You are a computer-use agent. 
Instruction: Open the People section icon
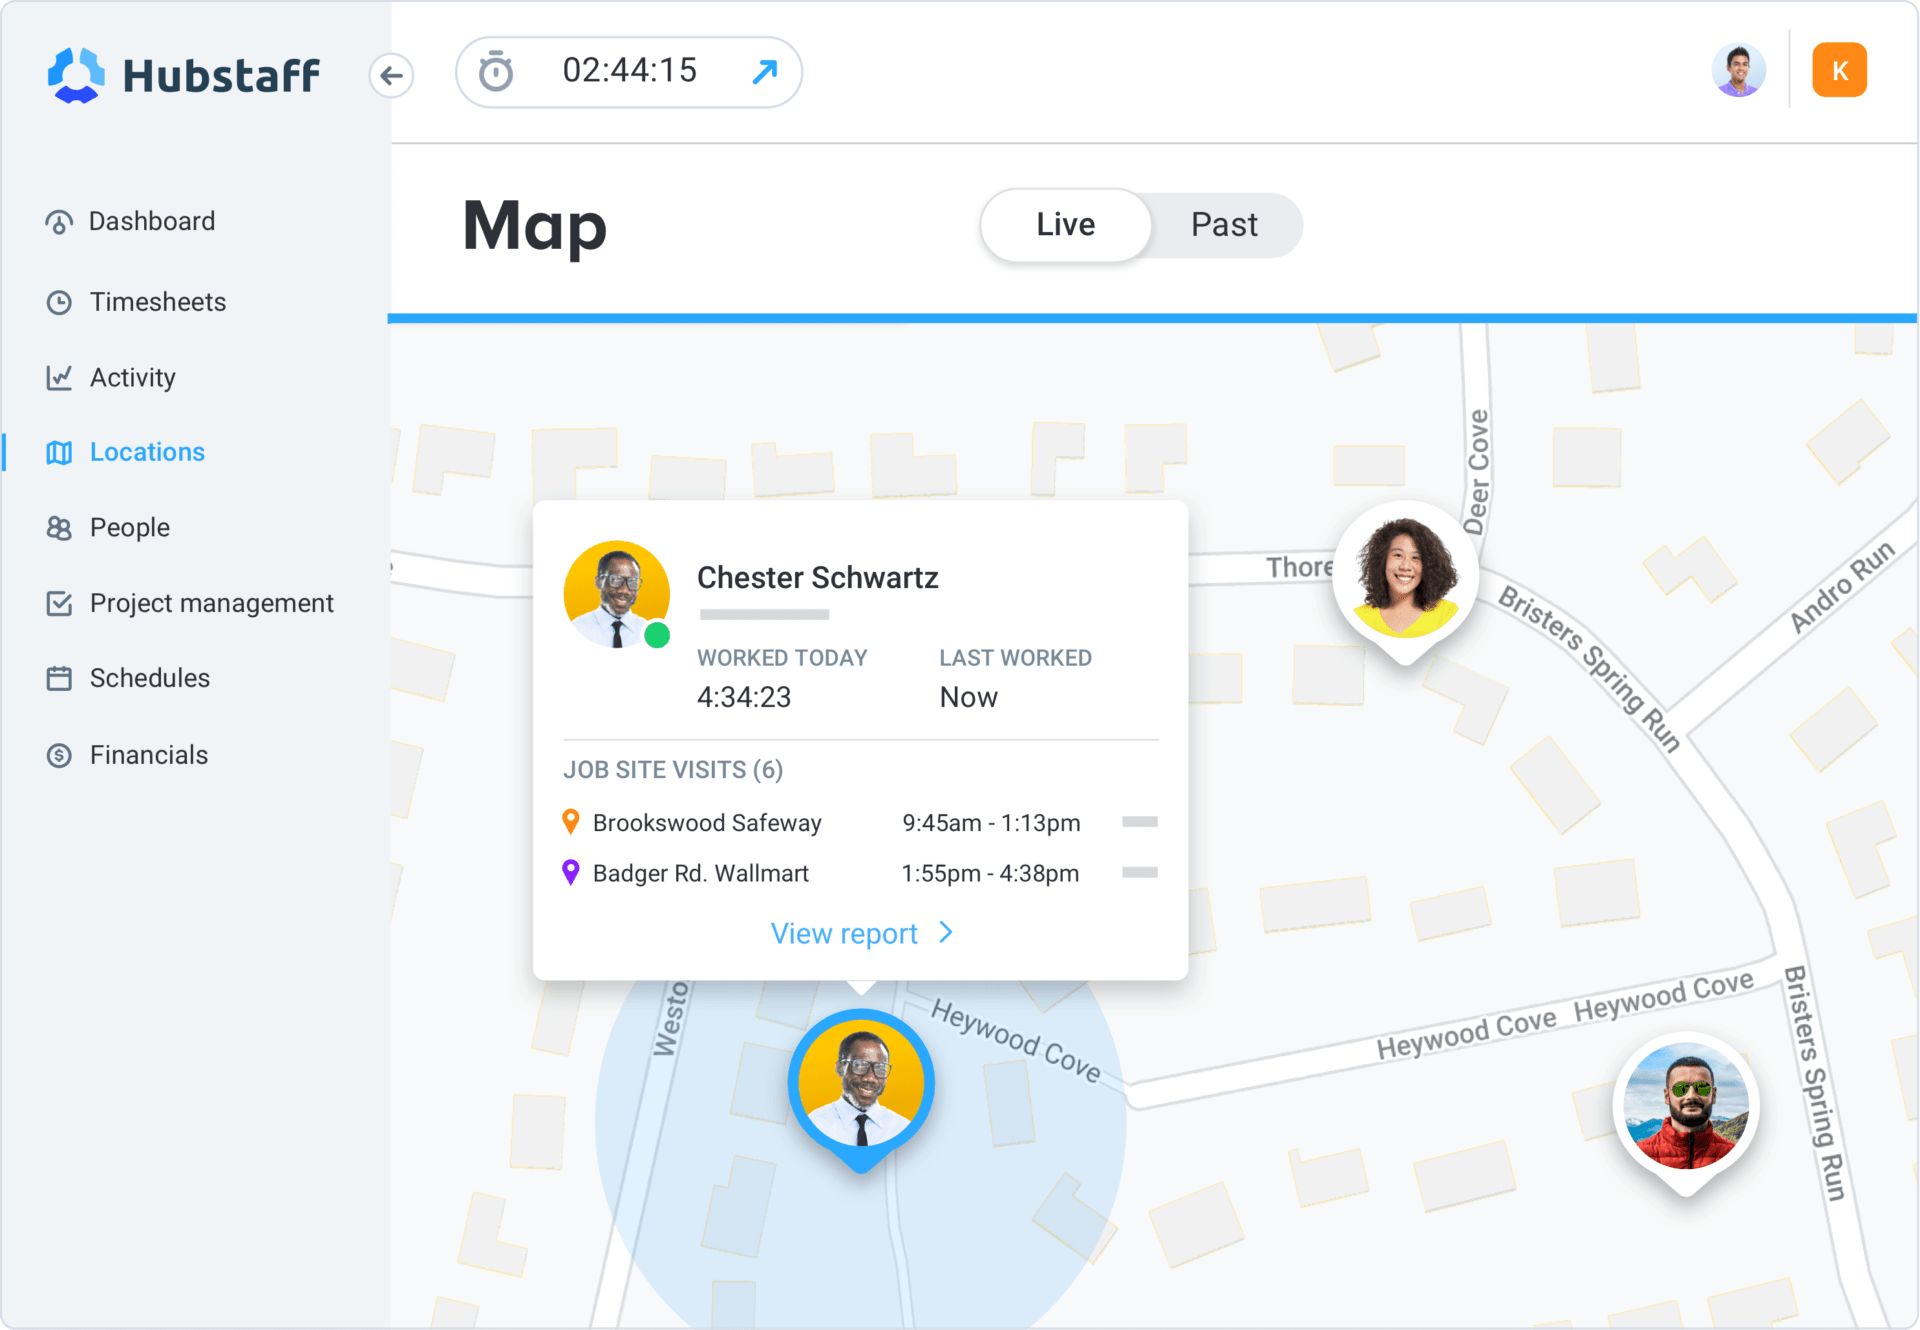click(x=59, y=527)
